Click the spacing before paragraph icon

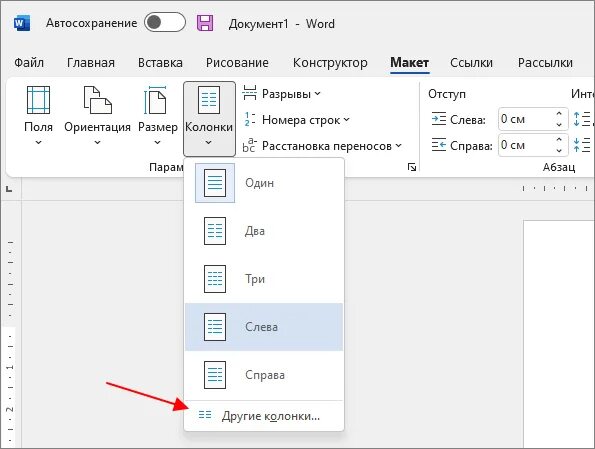tap(582, 119)
